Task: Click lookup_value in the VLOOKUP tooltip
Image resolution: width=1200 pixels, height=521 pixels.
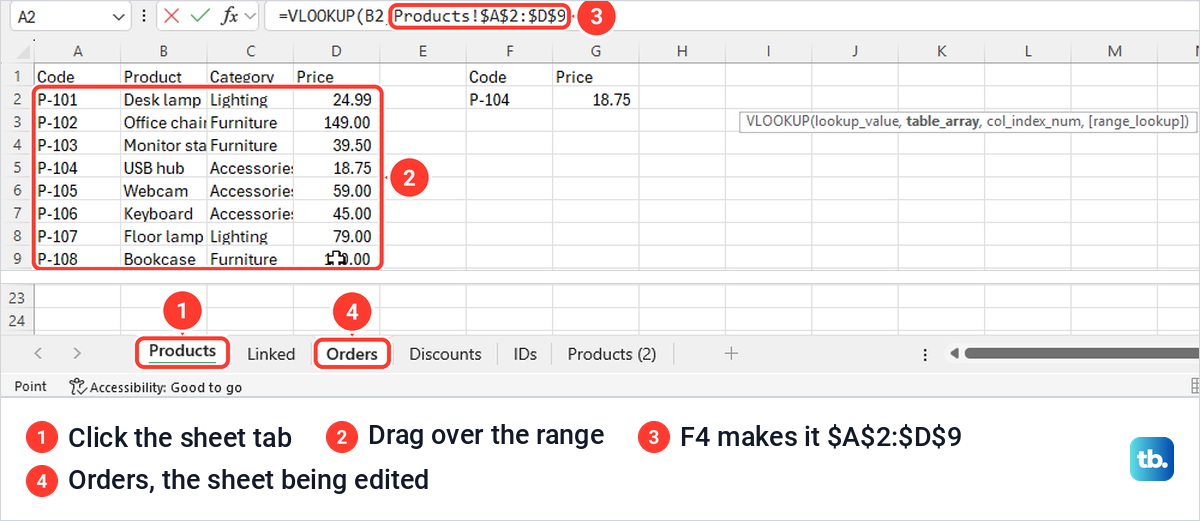Action: (x=857, y=121)
